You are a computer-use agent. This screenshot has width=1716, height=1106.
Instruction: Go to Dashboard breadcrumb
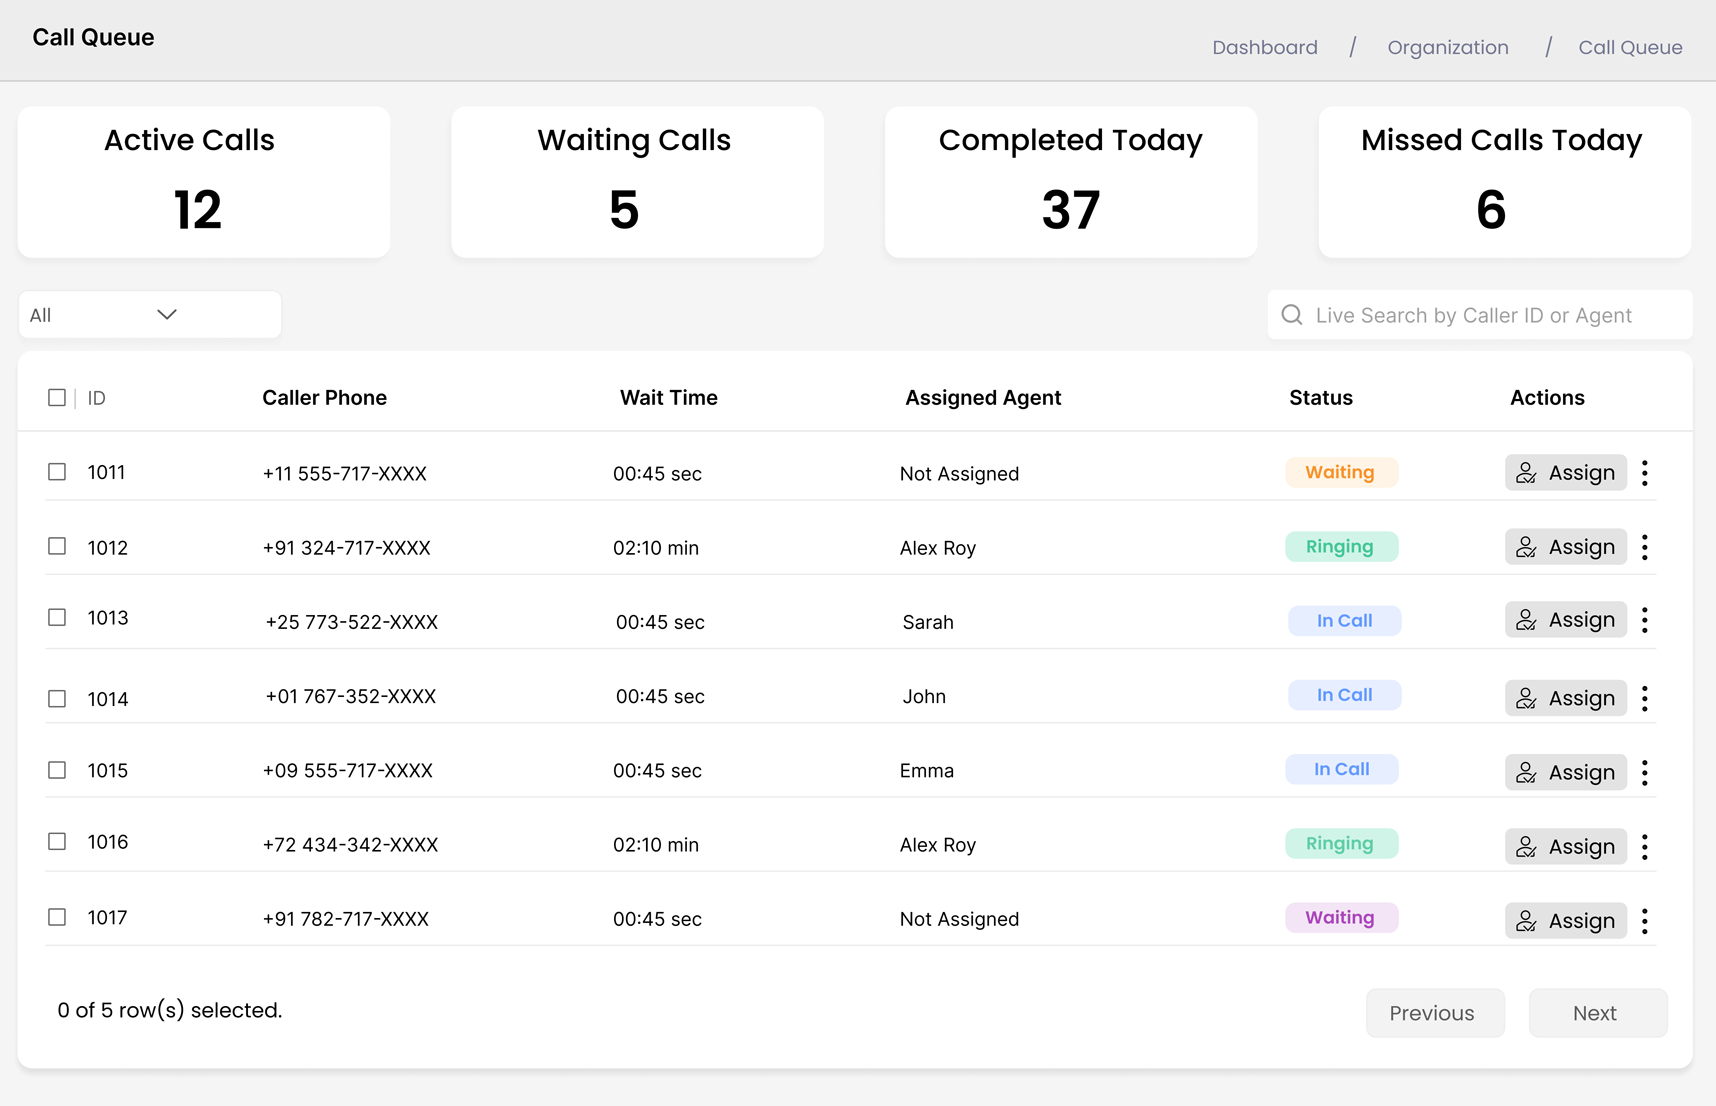[x=1264, y=47]
